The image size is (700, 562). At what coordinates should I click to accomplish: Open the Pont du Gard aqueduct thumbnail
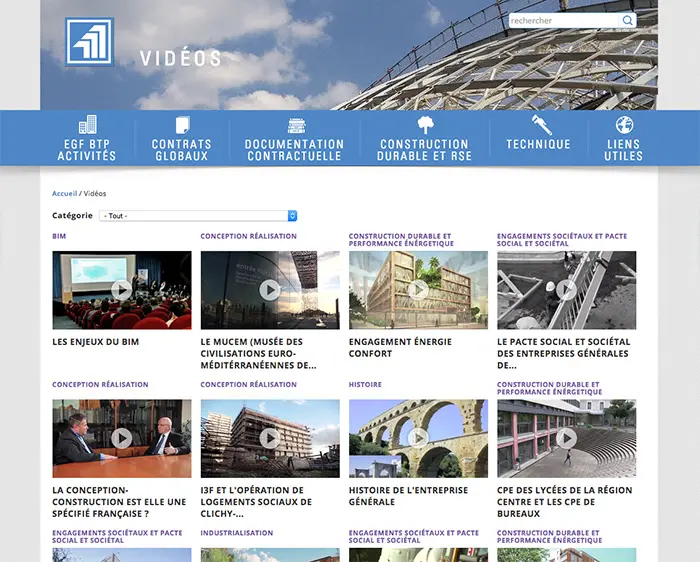(x=418, y=438)
